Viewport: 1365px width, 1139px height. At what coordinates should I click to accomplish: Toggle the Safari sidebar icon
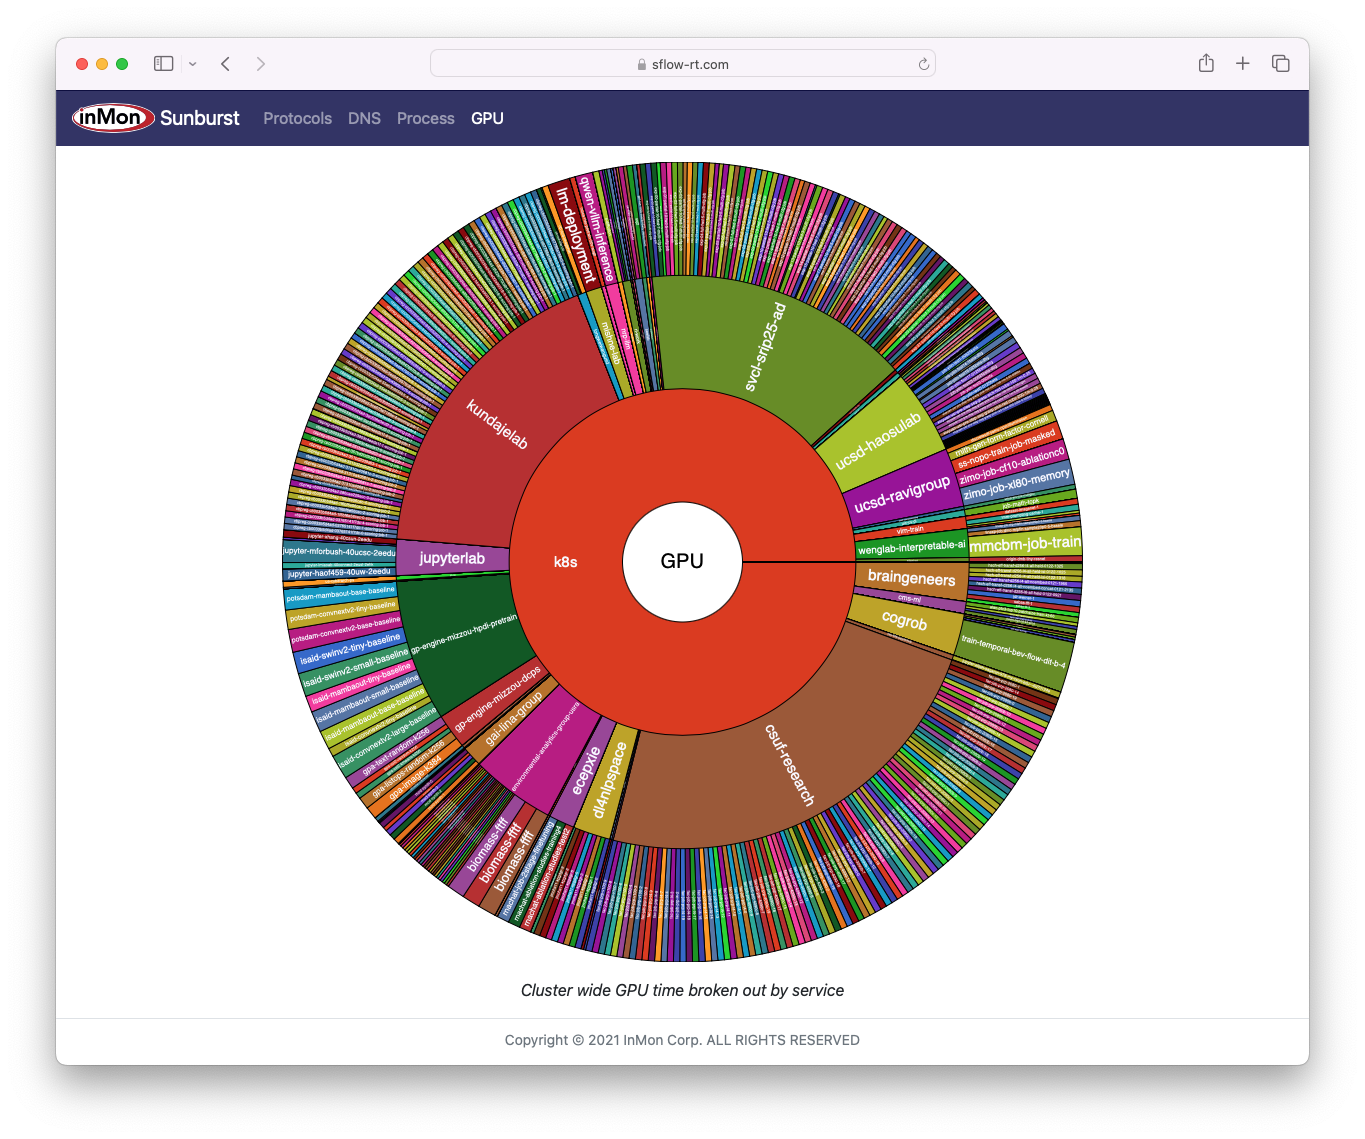click(163, 64)
